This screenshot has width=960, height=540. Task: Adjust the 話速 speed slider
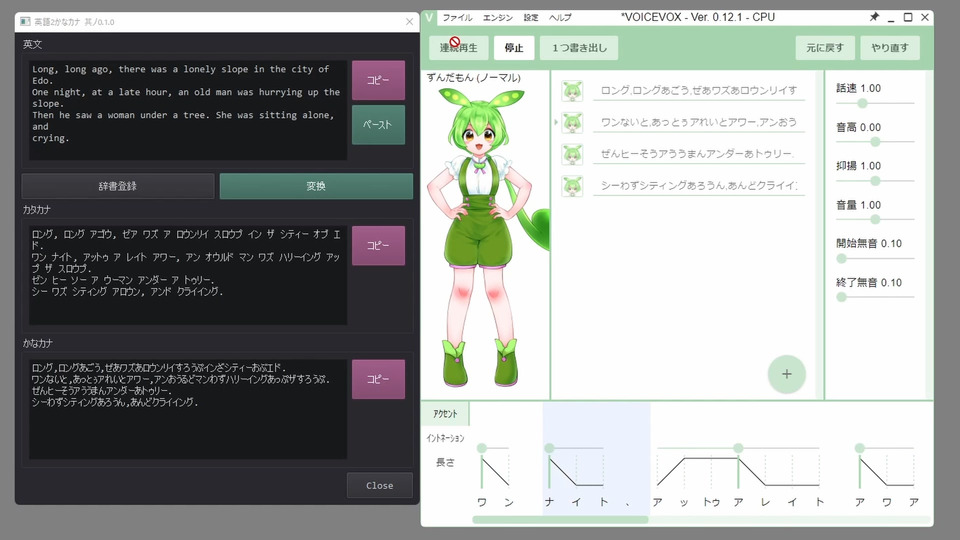pyautogui.click(x=862, y=103)
